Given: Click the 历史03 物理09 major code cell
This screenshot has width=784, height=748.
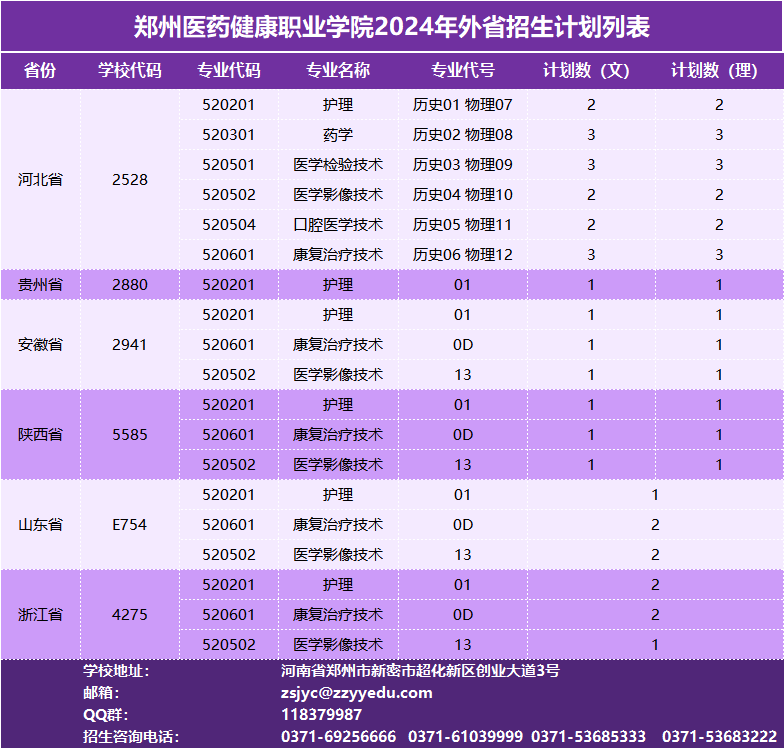Looking at the screenshot, I should [x=462, y=165].
